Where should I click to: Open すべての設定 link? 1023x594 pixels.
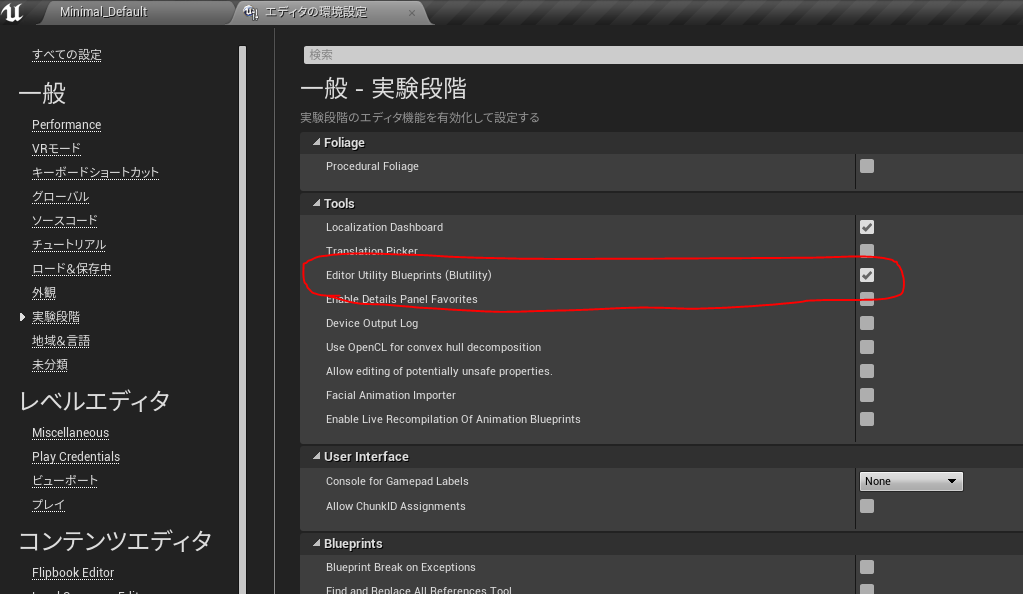(x=67, y=55)
